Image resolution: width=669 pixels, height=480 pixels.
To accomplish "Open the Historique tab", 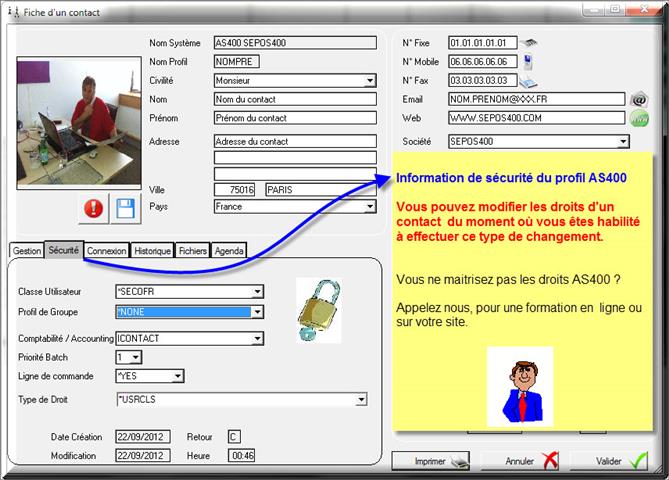I will click(152, 251).
